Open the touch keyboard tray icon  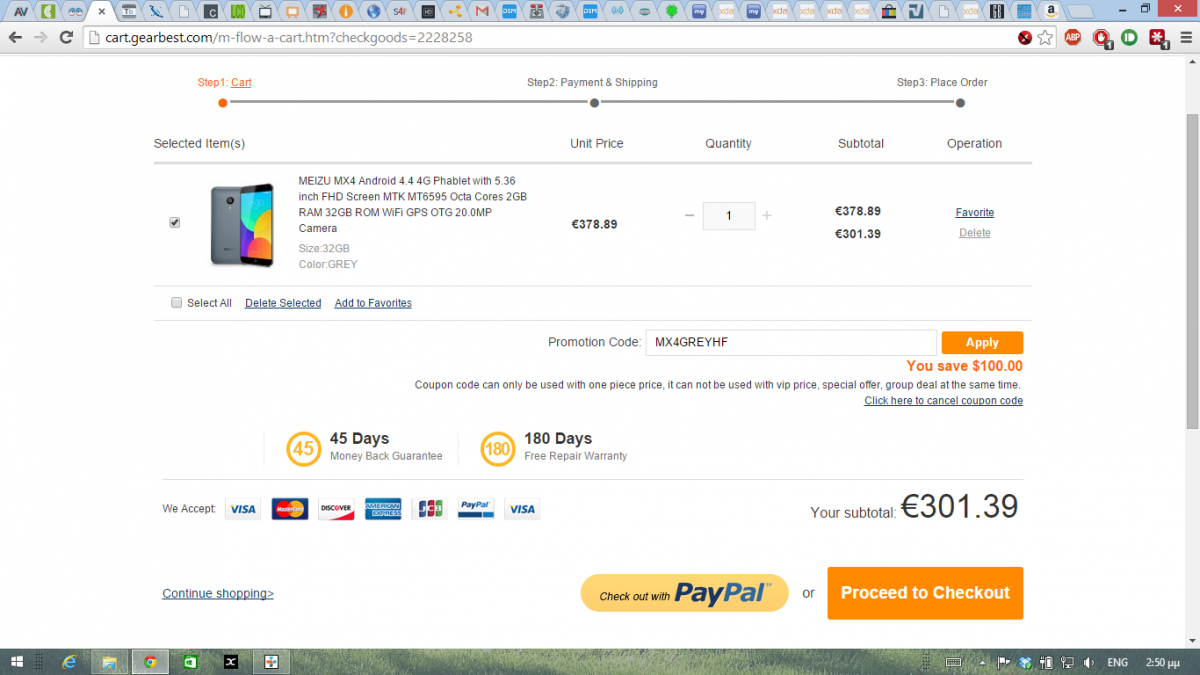coord(955,662)
